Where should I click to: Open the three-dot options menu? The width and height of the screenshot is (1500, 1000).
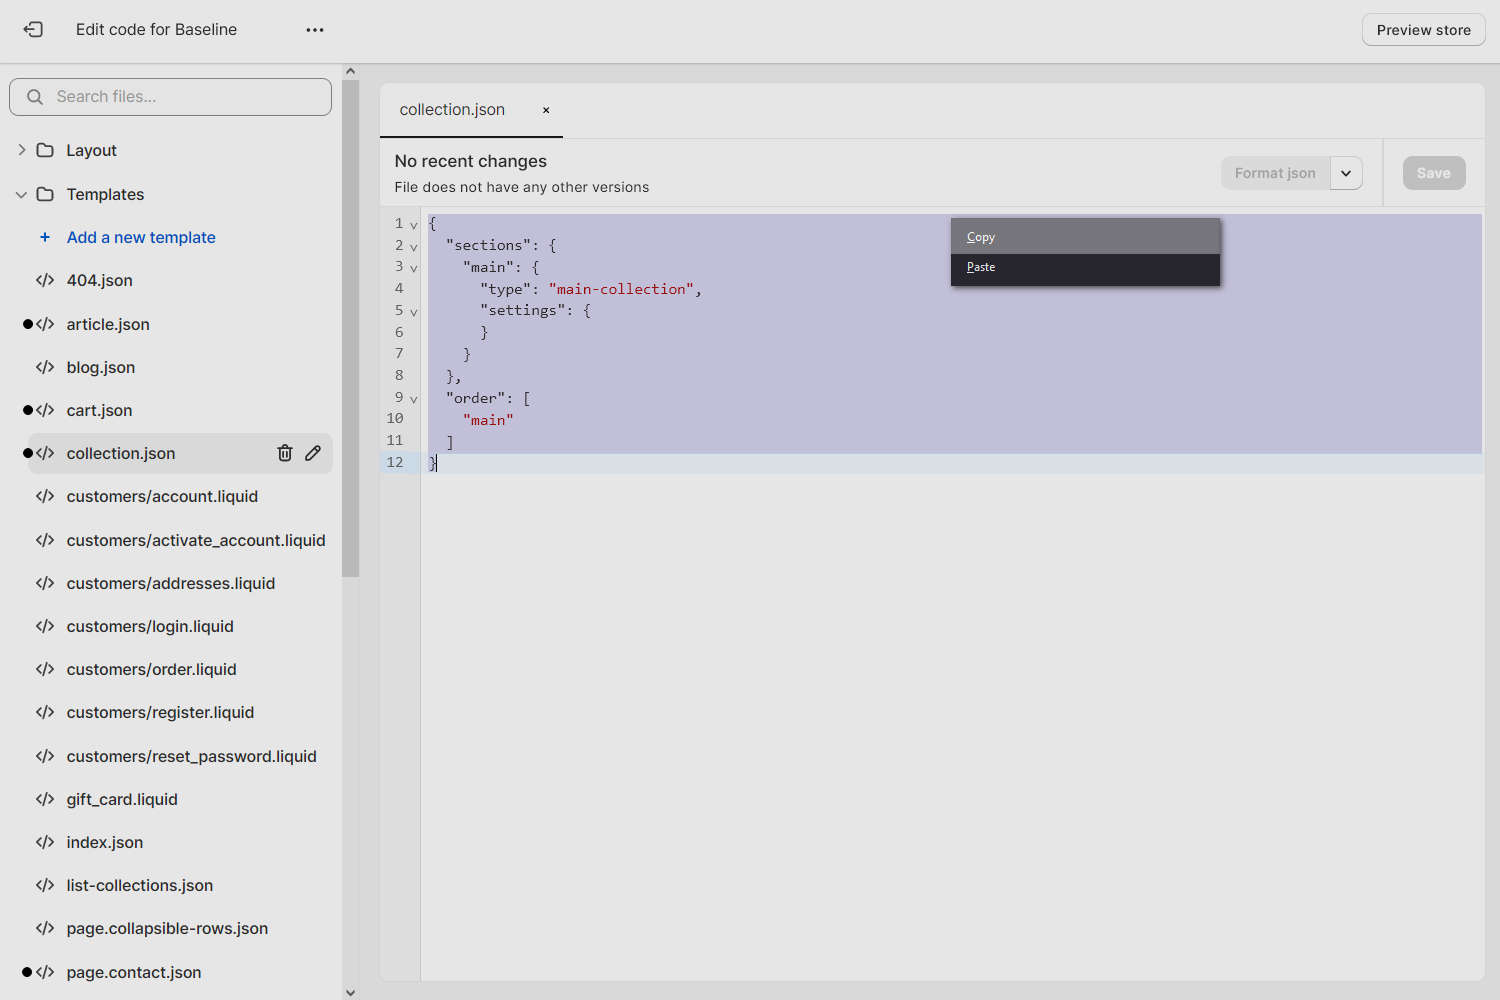point(314,29)
